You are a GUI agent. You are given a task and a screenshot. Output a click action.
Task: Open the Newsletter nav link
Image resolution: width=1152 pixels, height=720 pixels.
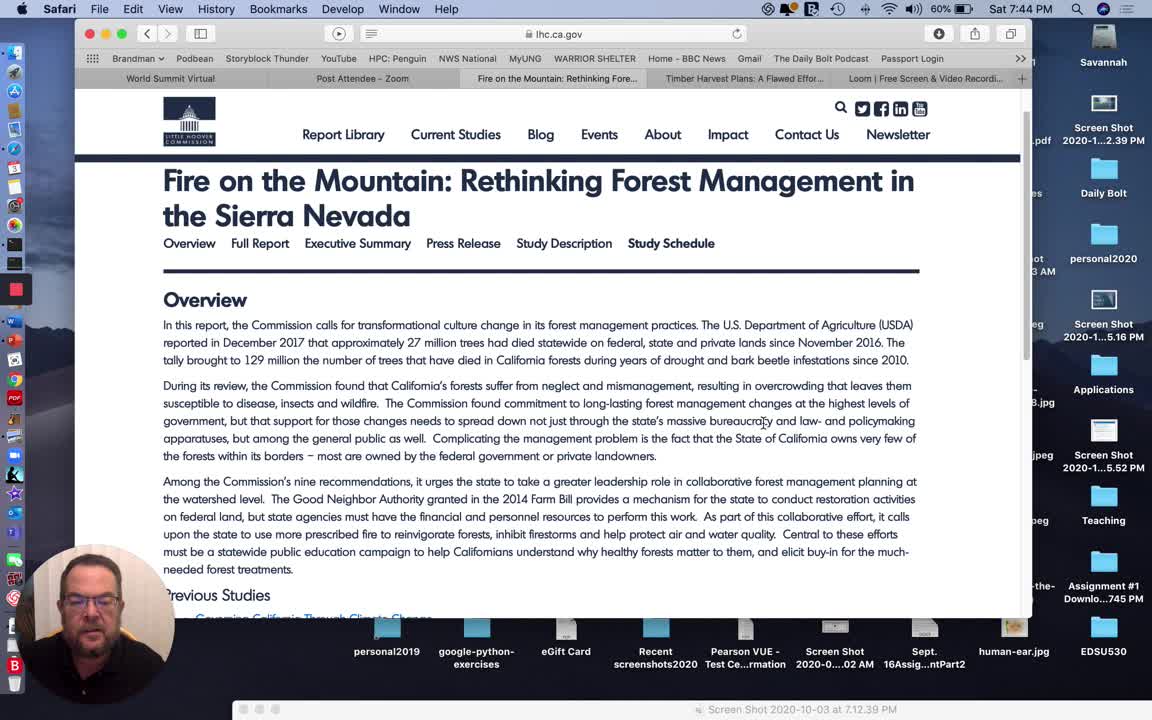coord(898,135)
